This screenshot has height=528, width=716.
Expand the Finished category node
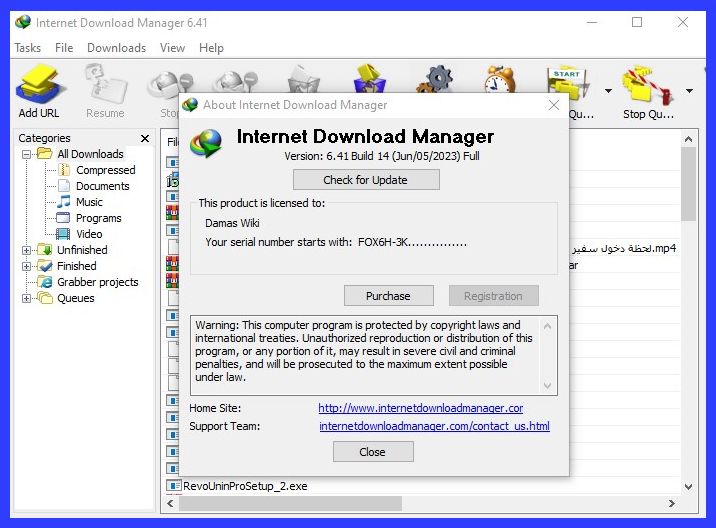tap(26, 266)
